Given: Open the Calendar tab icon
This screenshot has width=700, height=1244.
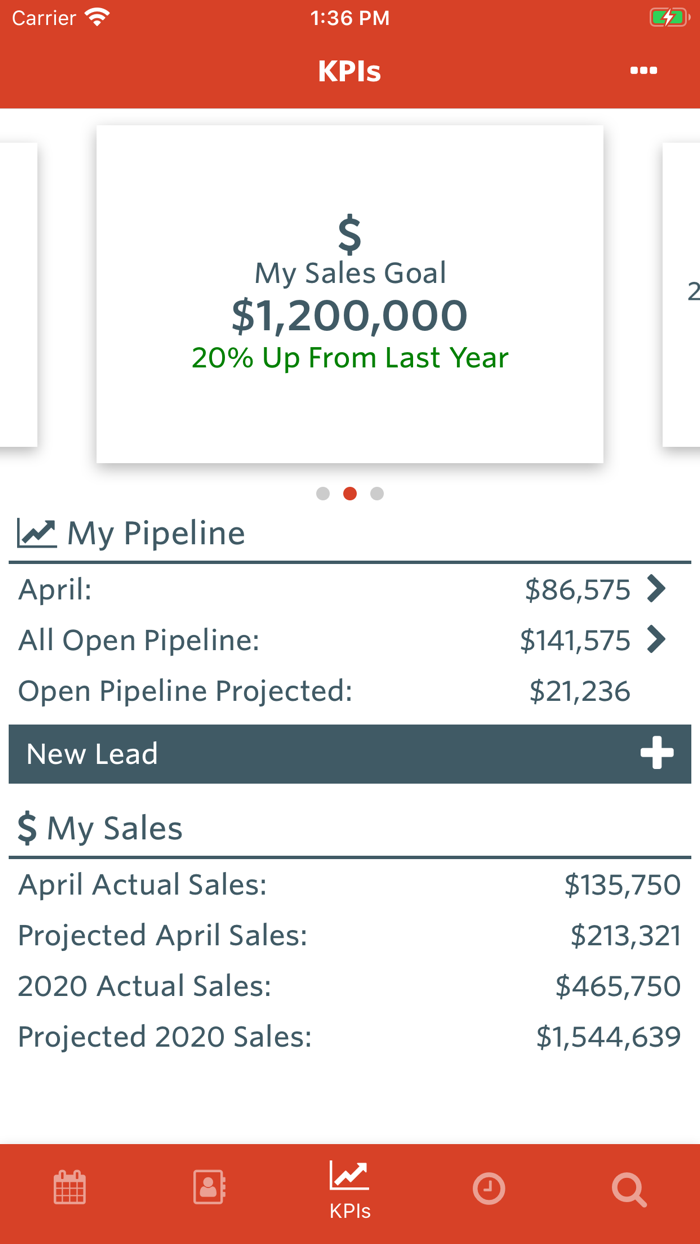Looking at the screenshot, I should (69, 1189).
